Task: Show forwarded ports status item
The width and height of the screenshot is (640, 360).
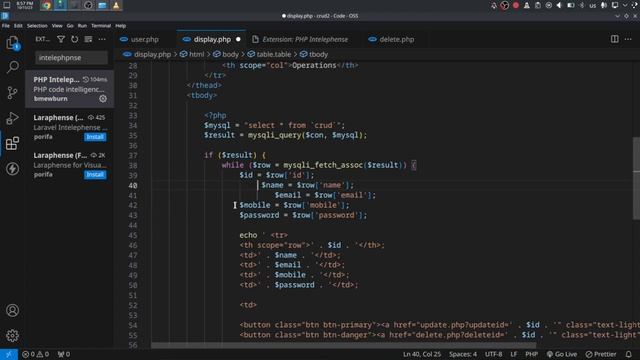Action: click(x=64, y=354)
